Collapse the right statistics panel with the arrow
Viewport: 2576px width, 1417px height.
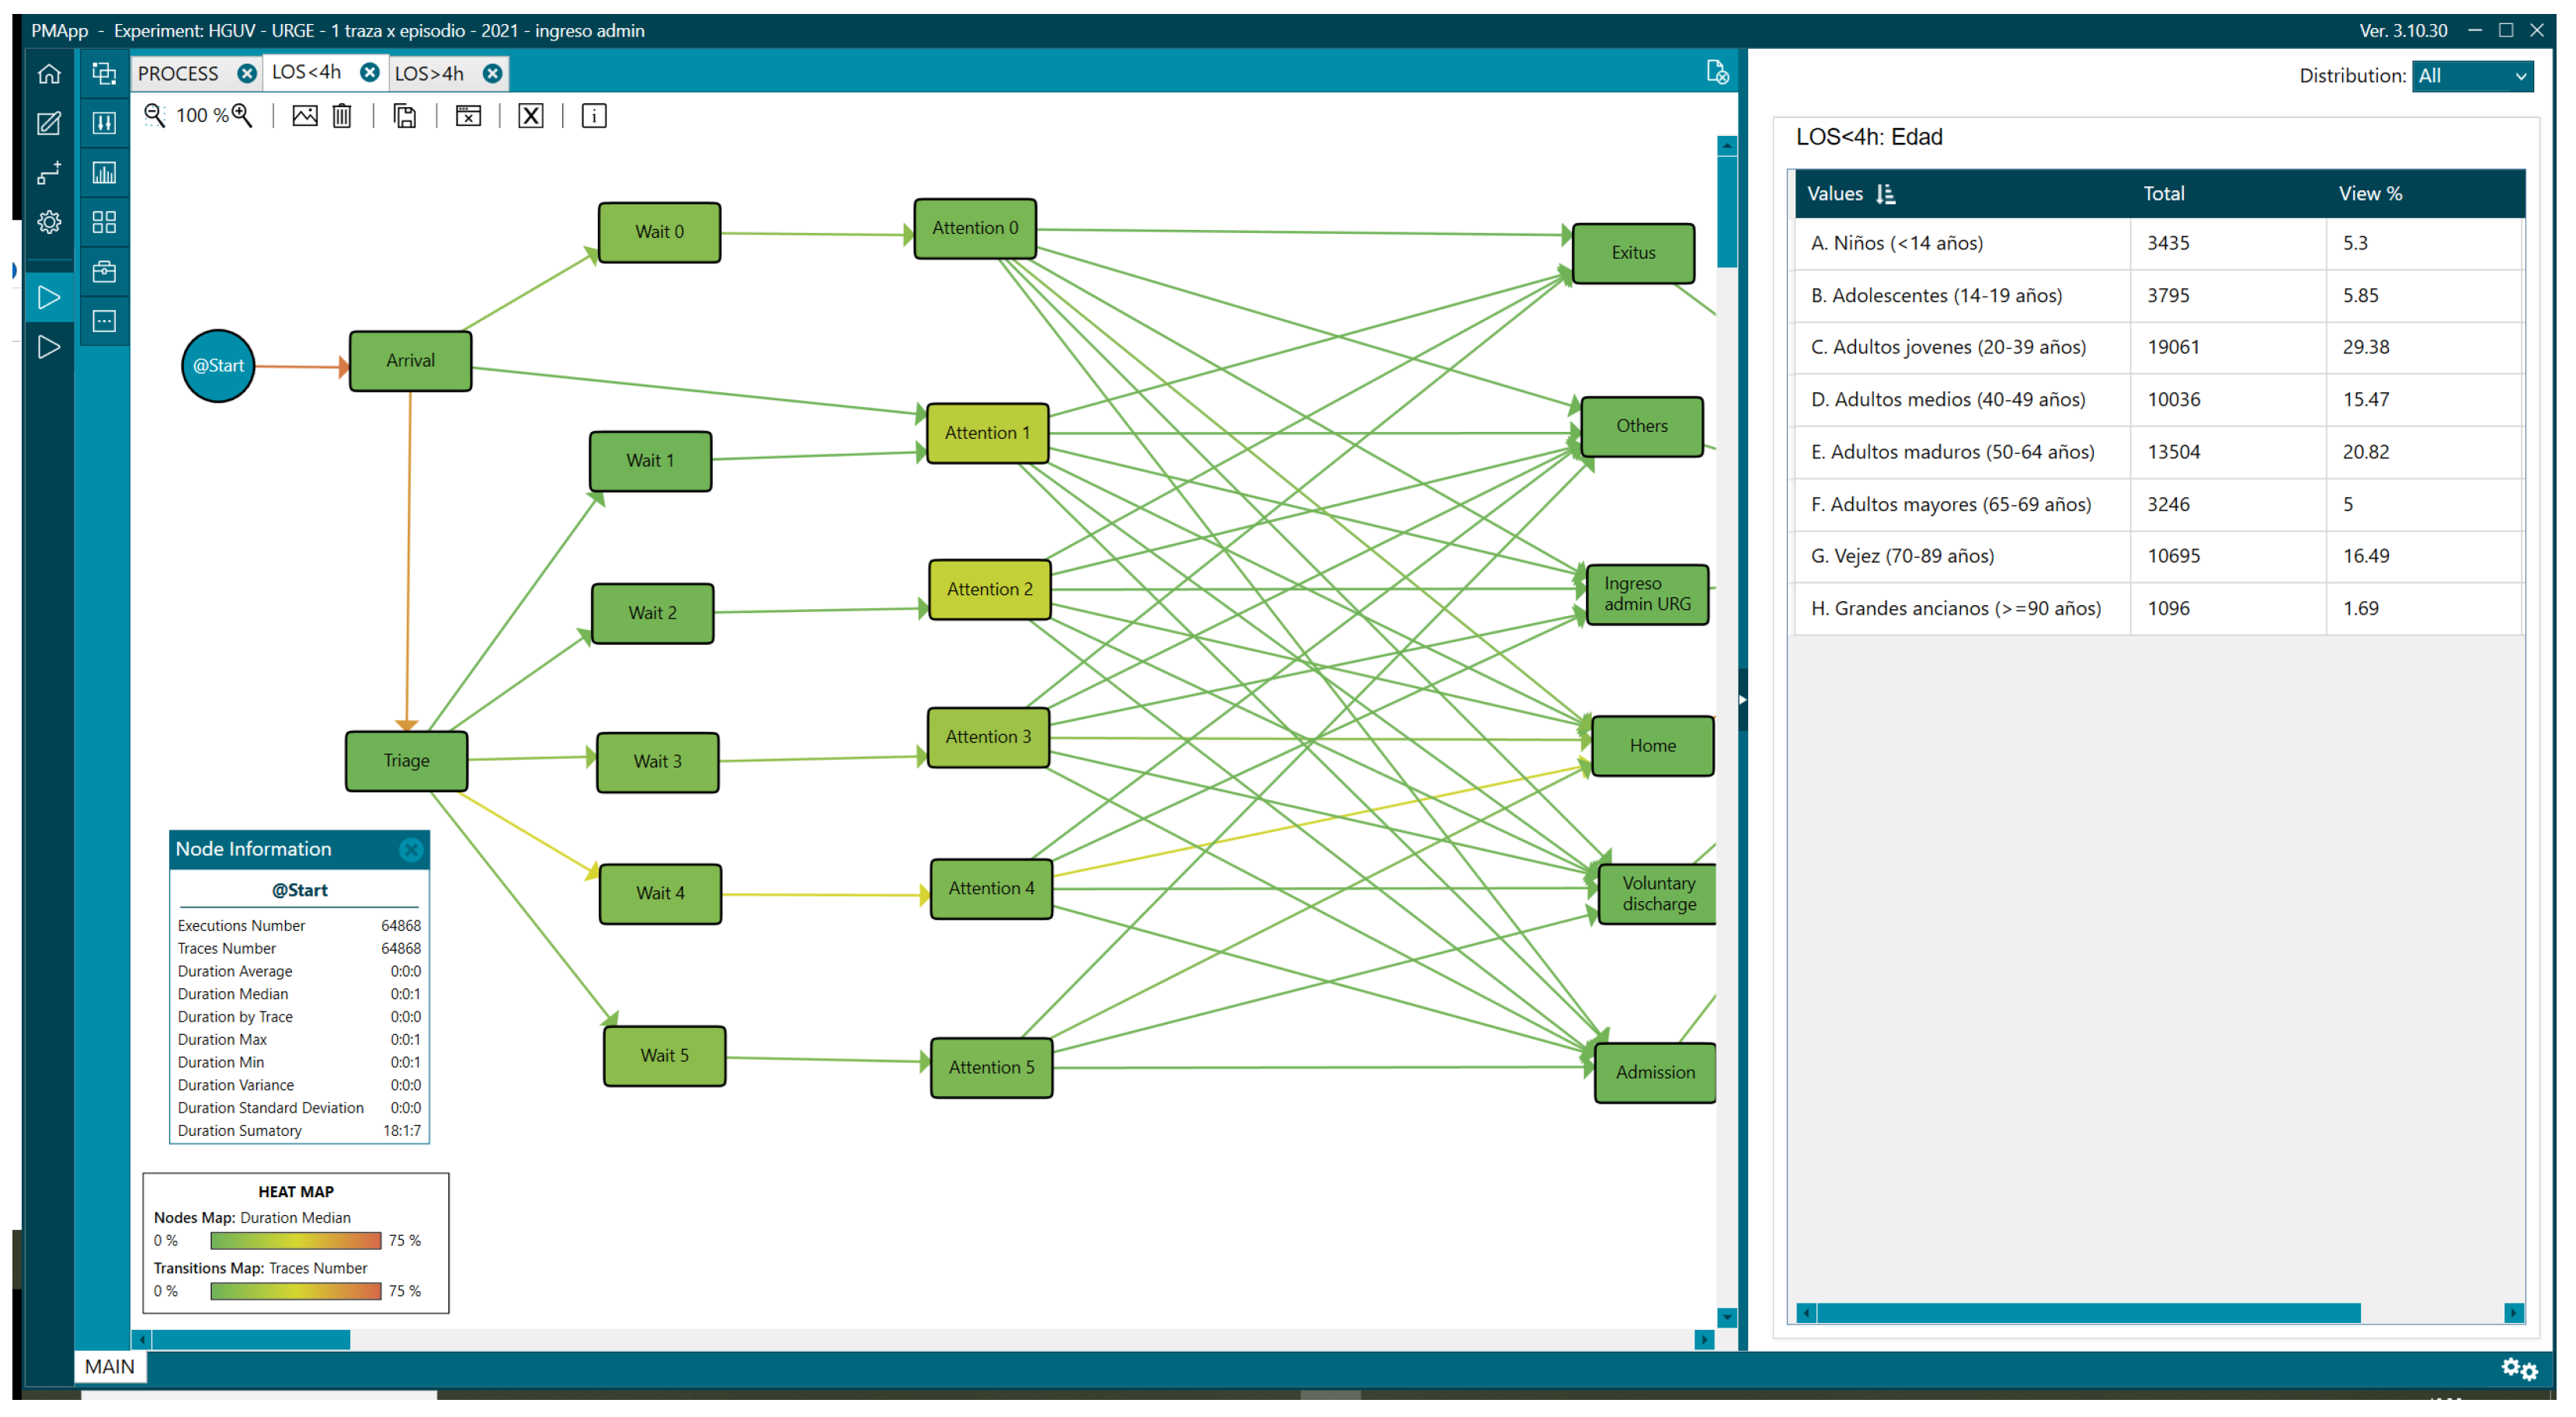coord(1742,700)
